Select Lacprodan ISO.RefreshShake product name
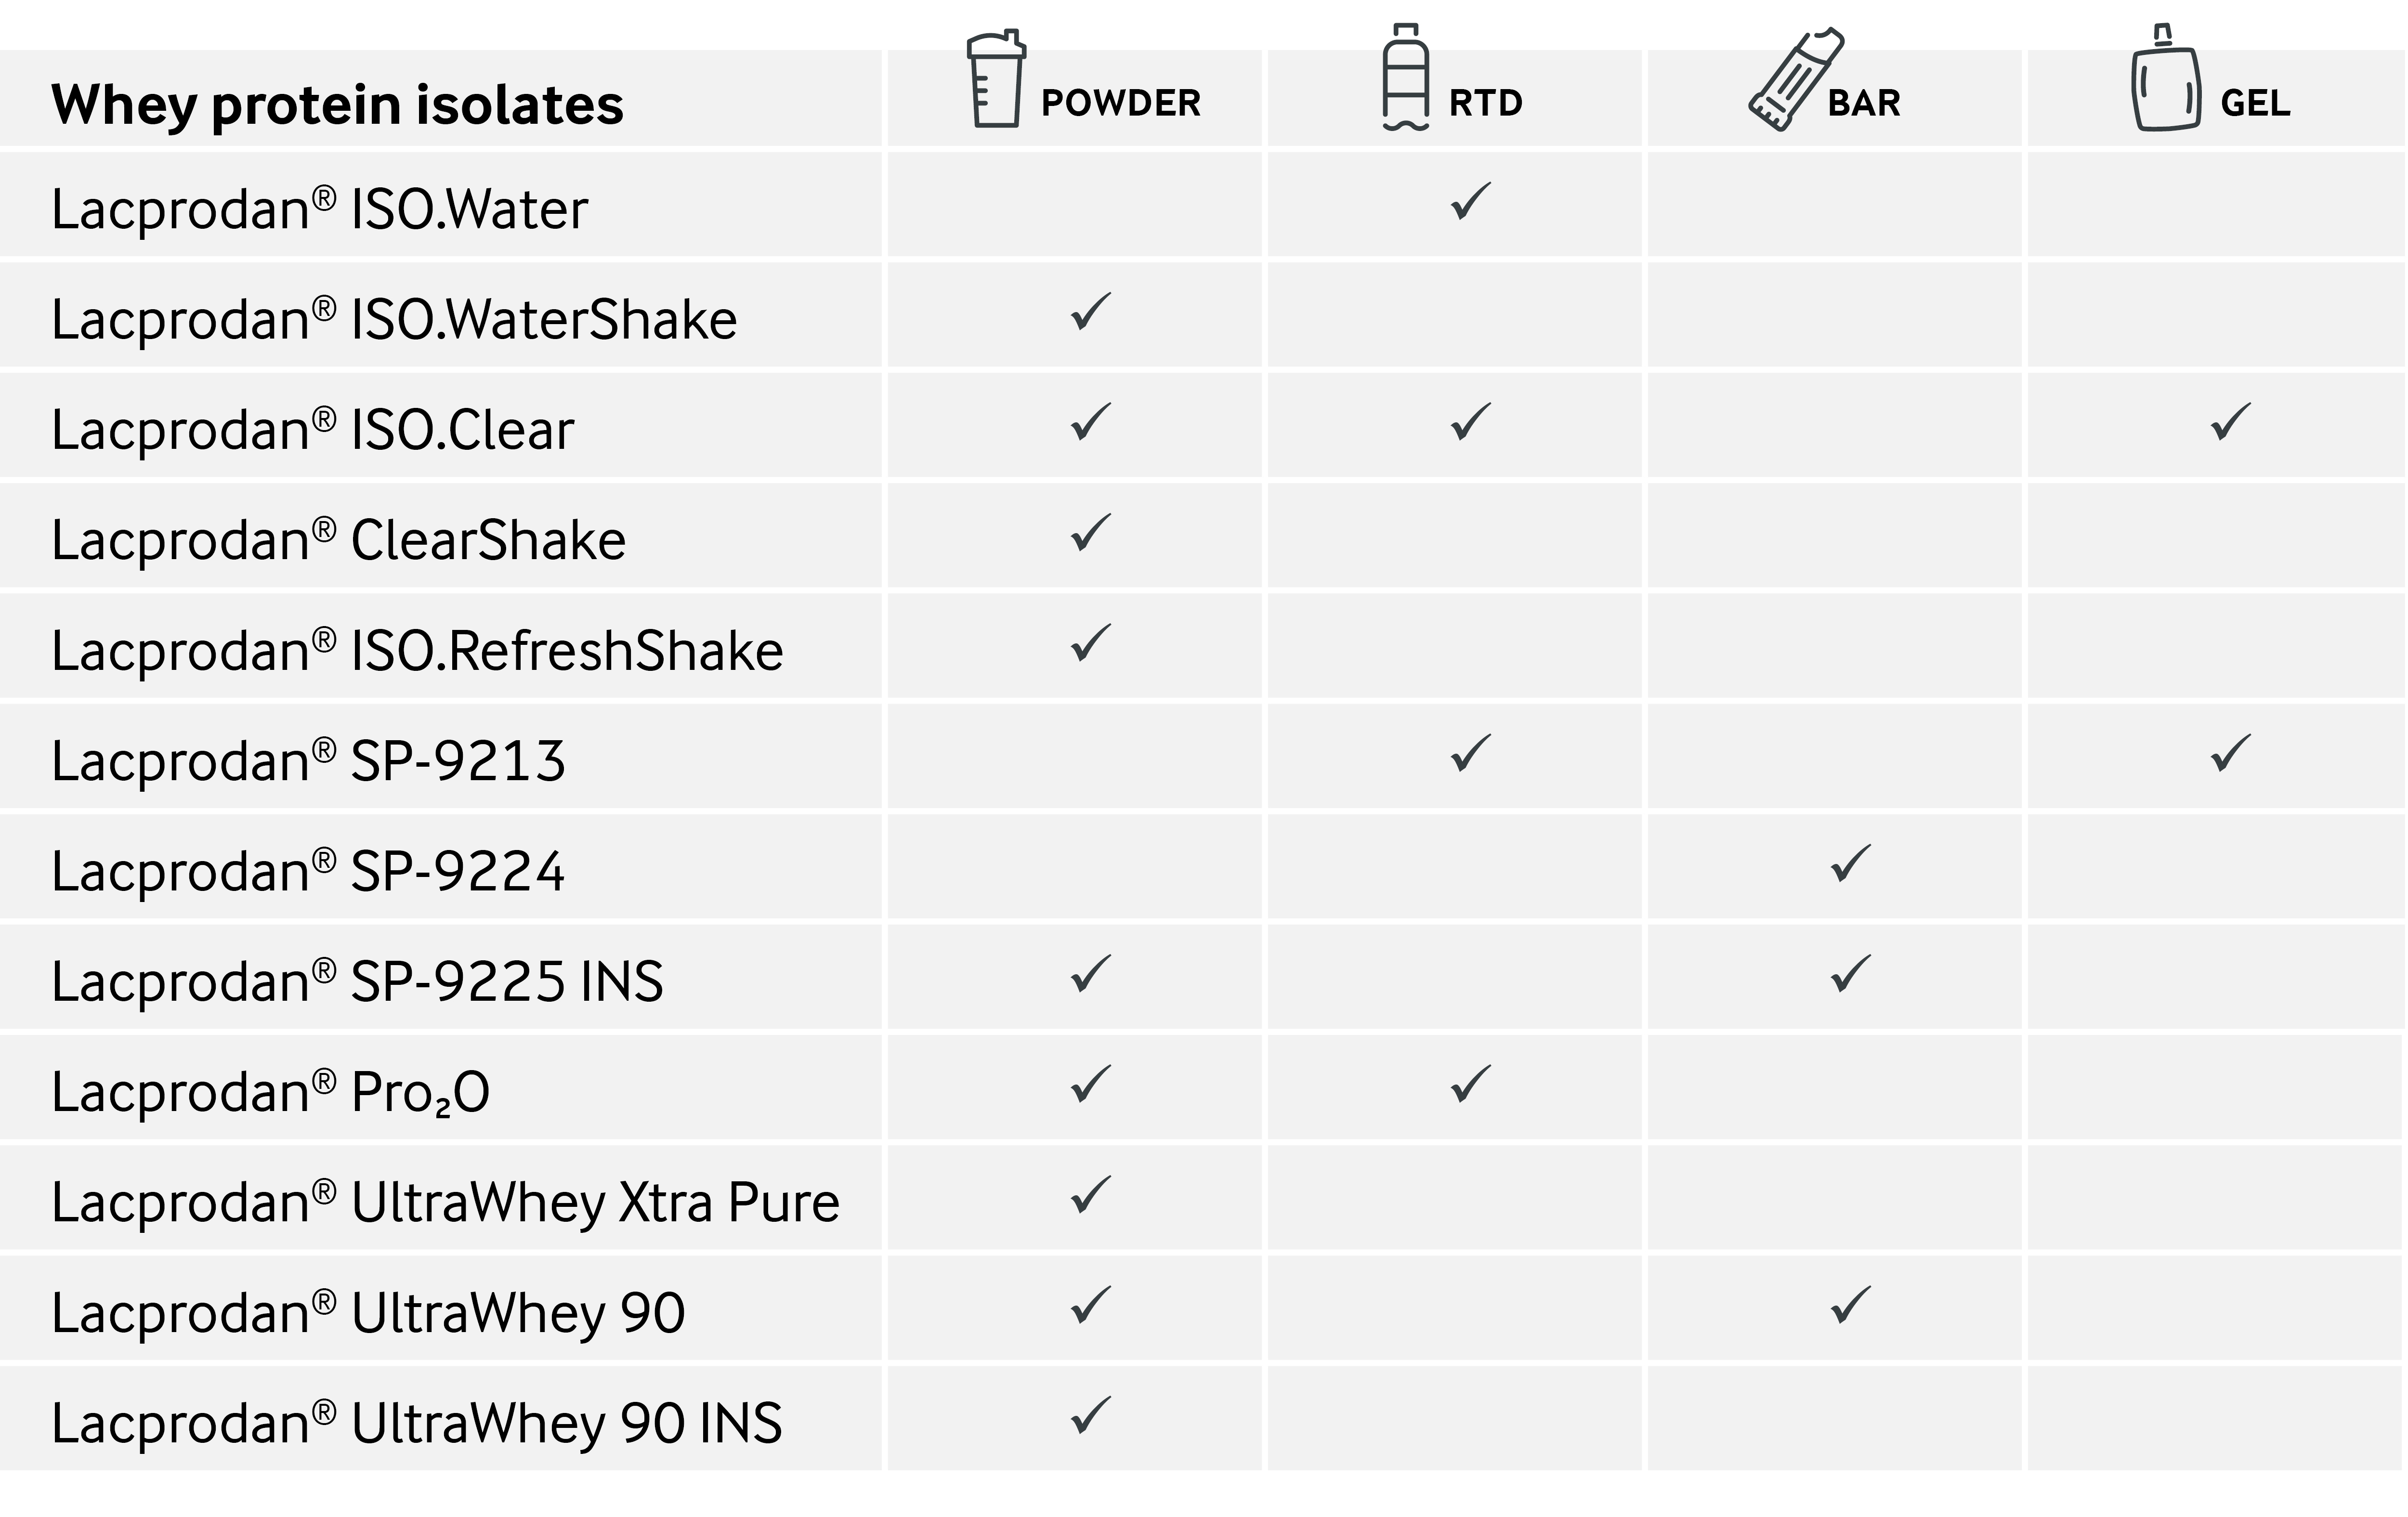This screenshot has height=1517, width=2408. [x=417, y=651]
